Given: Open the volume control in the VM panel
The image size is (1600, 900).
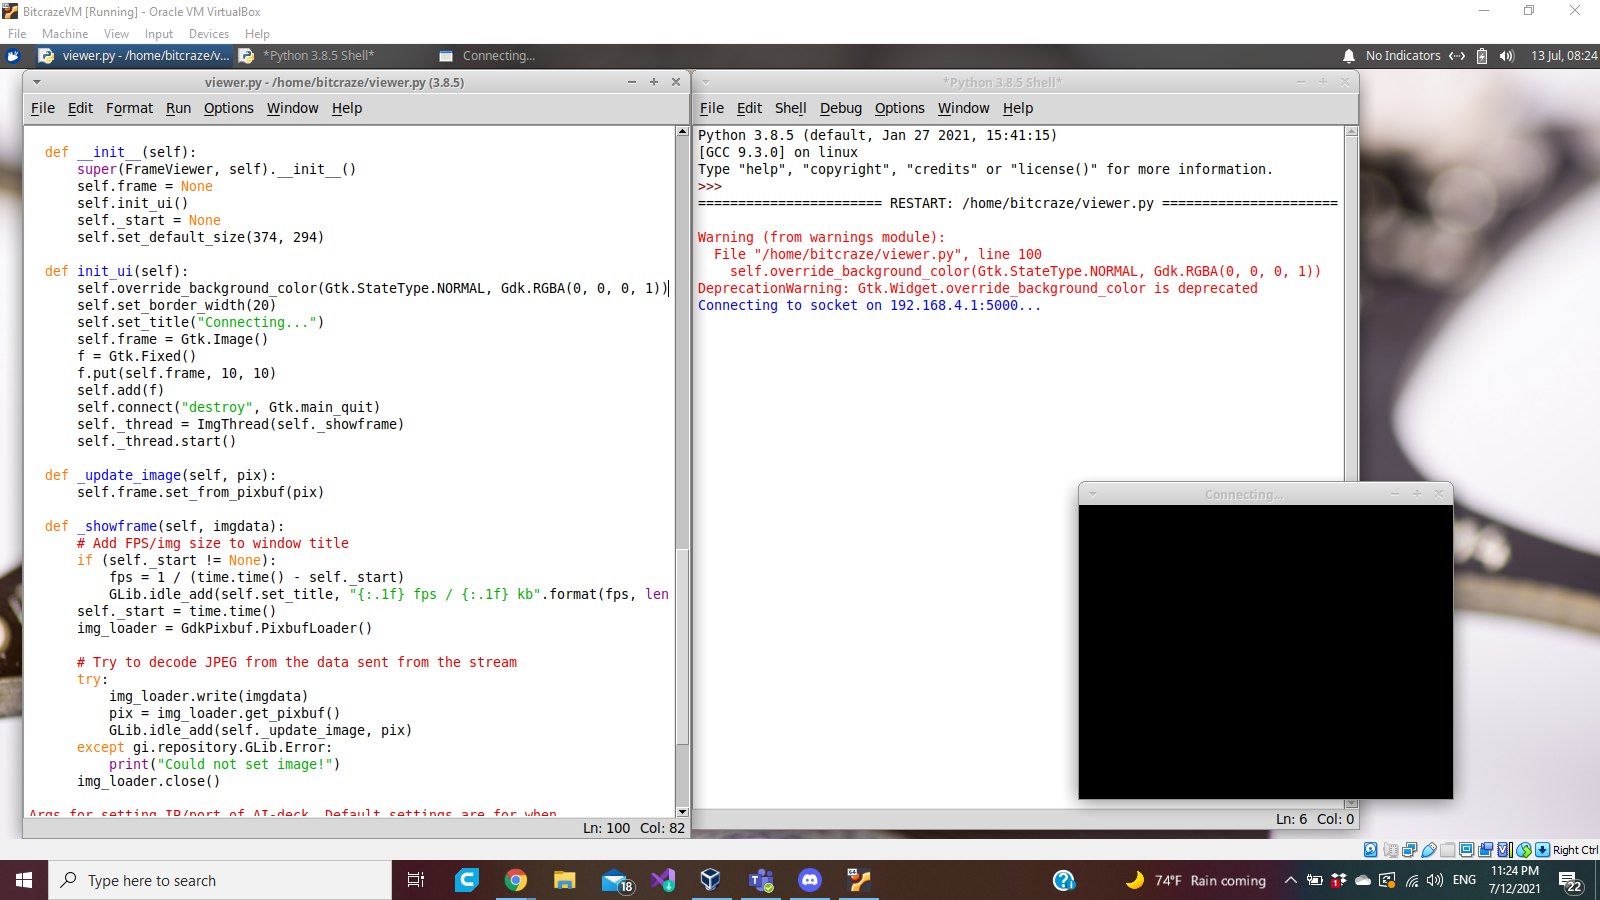Looking at the screenshot, I should (1506, 56).
